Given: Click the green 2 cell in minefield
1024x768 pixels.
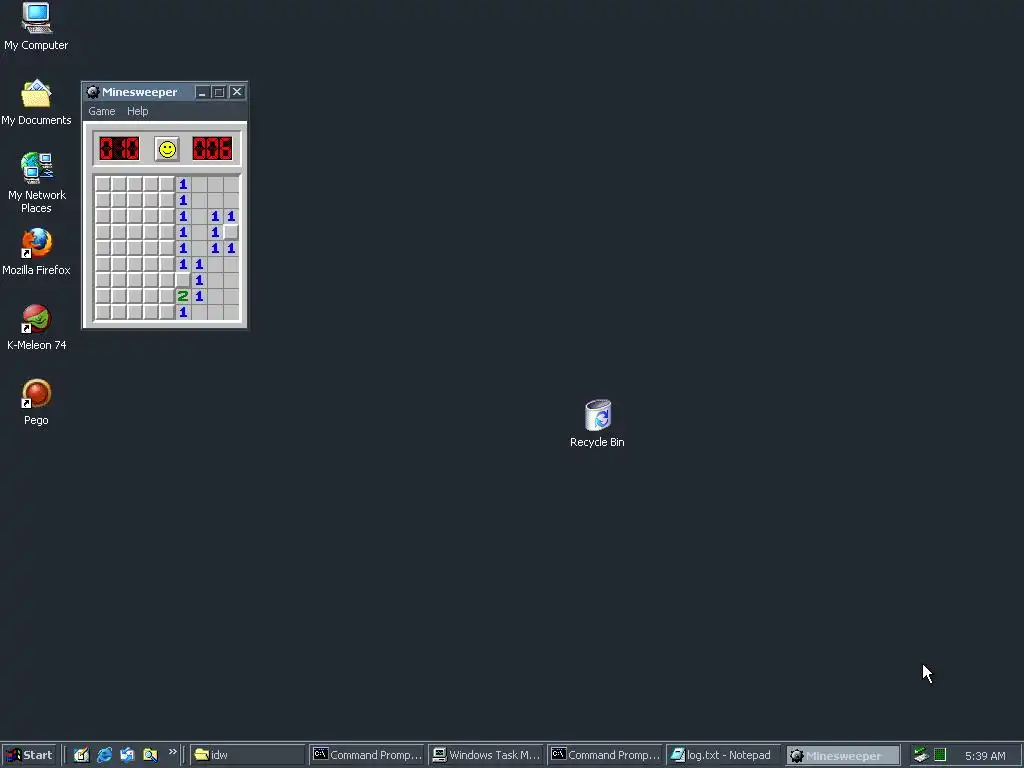Looking at the screenshot, I should click(x=183, y=296).
